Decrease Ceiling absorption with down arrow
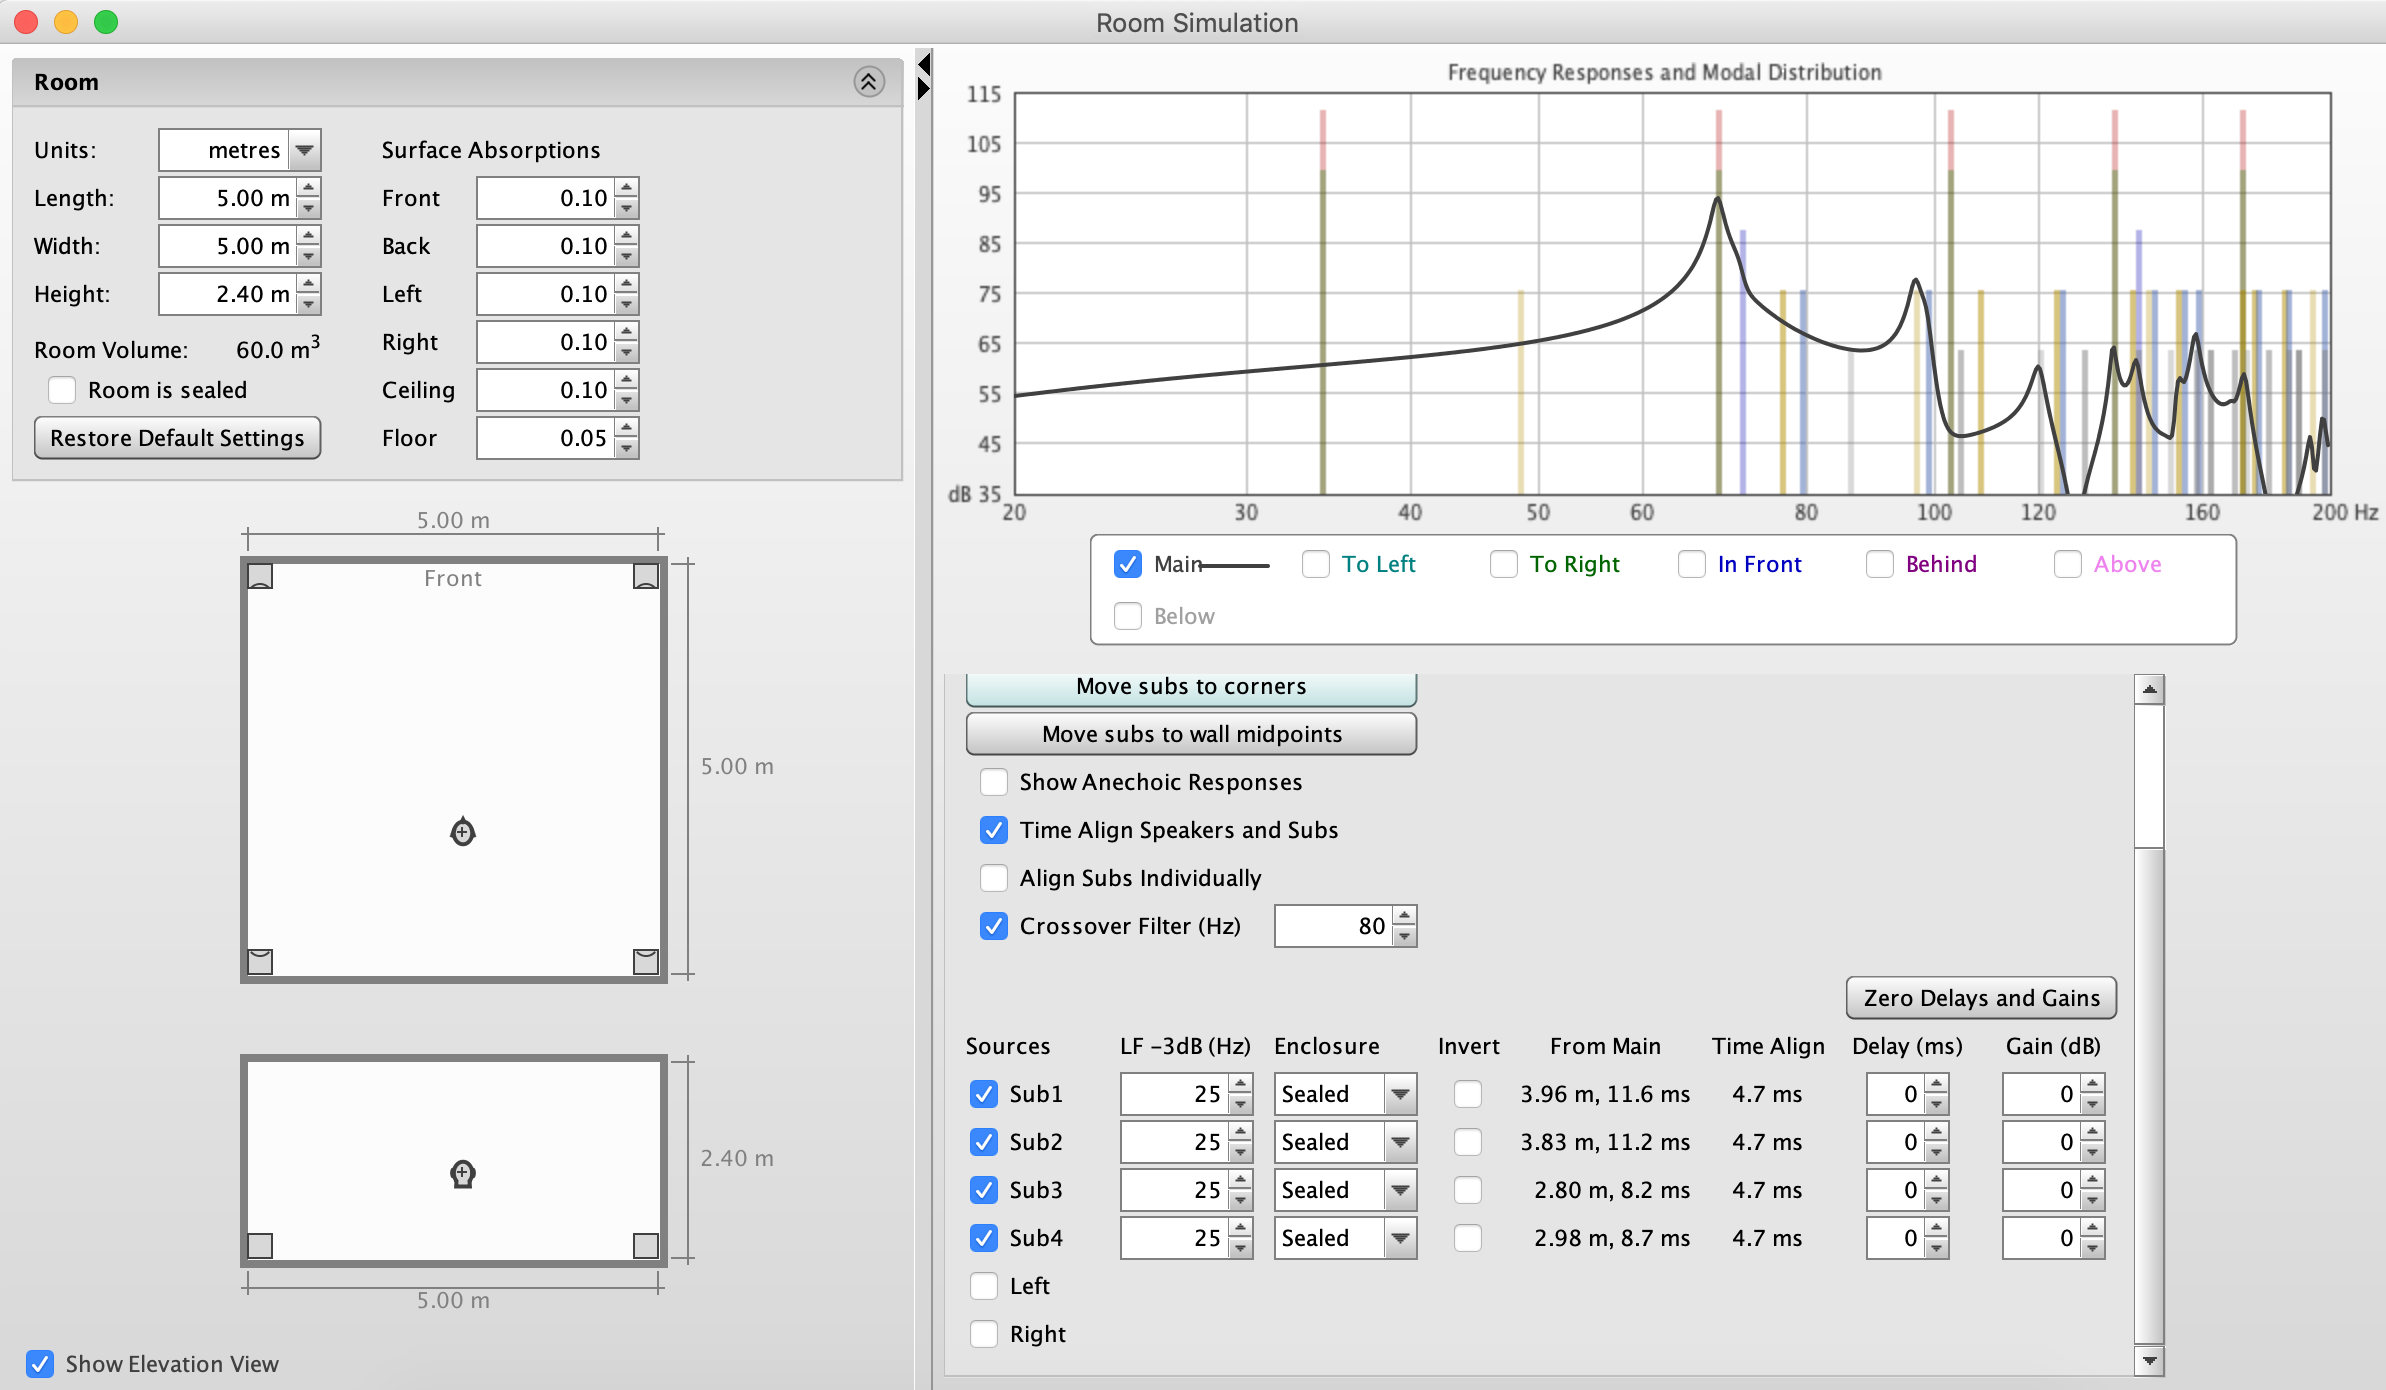 (627, 401)
